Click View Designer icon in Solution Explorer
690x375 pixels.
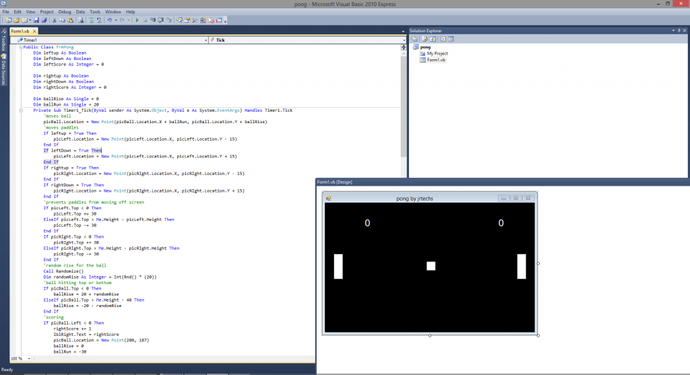pos(451,39)
